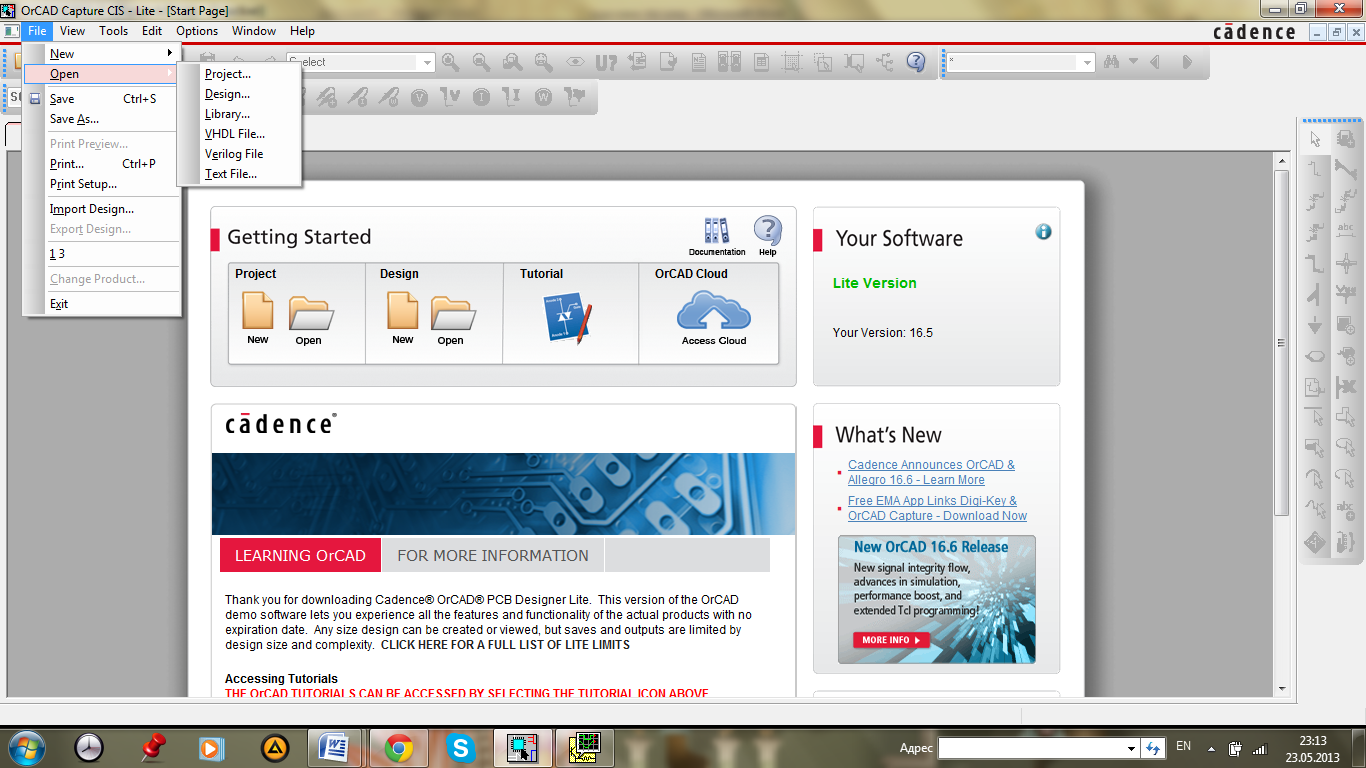Click the Zoom In magnifier toolbar icon
Viewport: 1366px width, 768px height.
451,62
